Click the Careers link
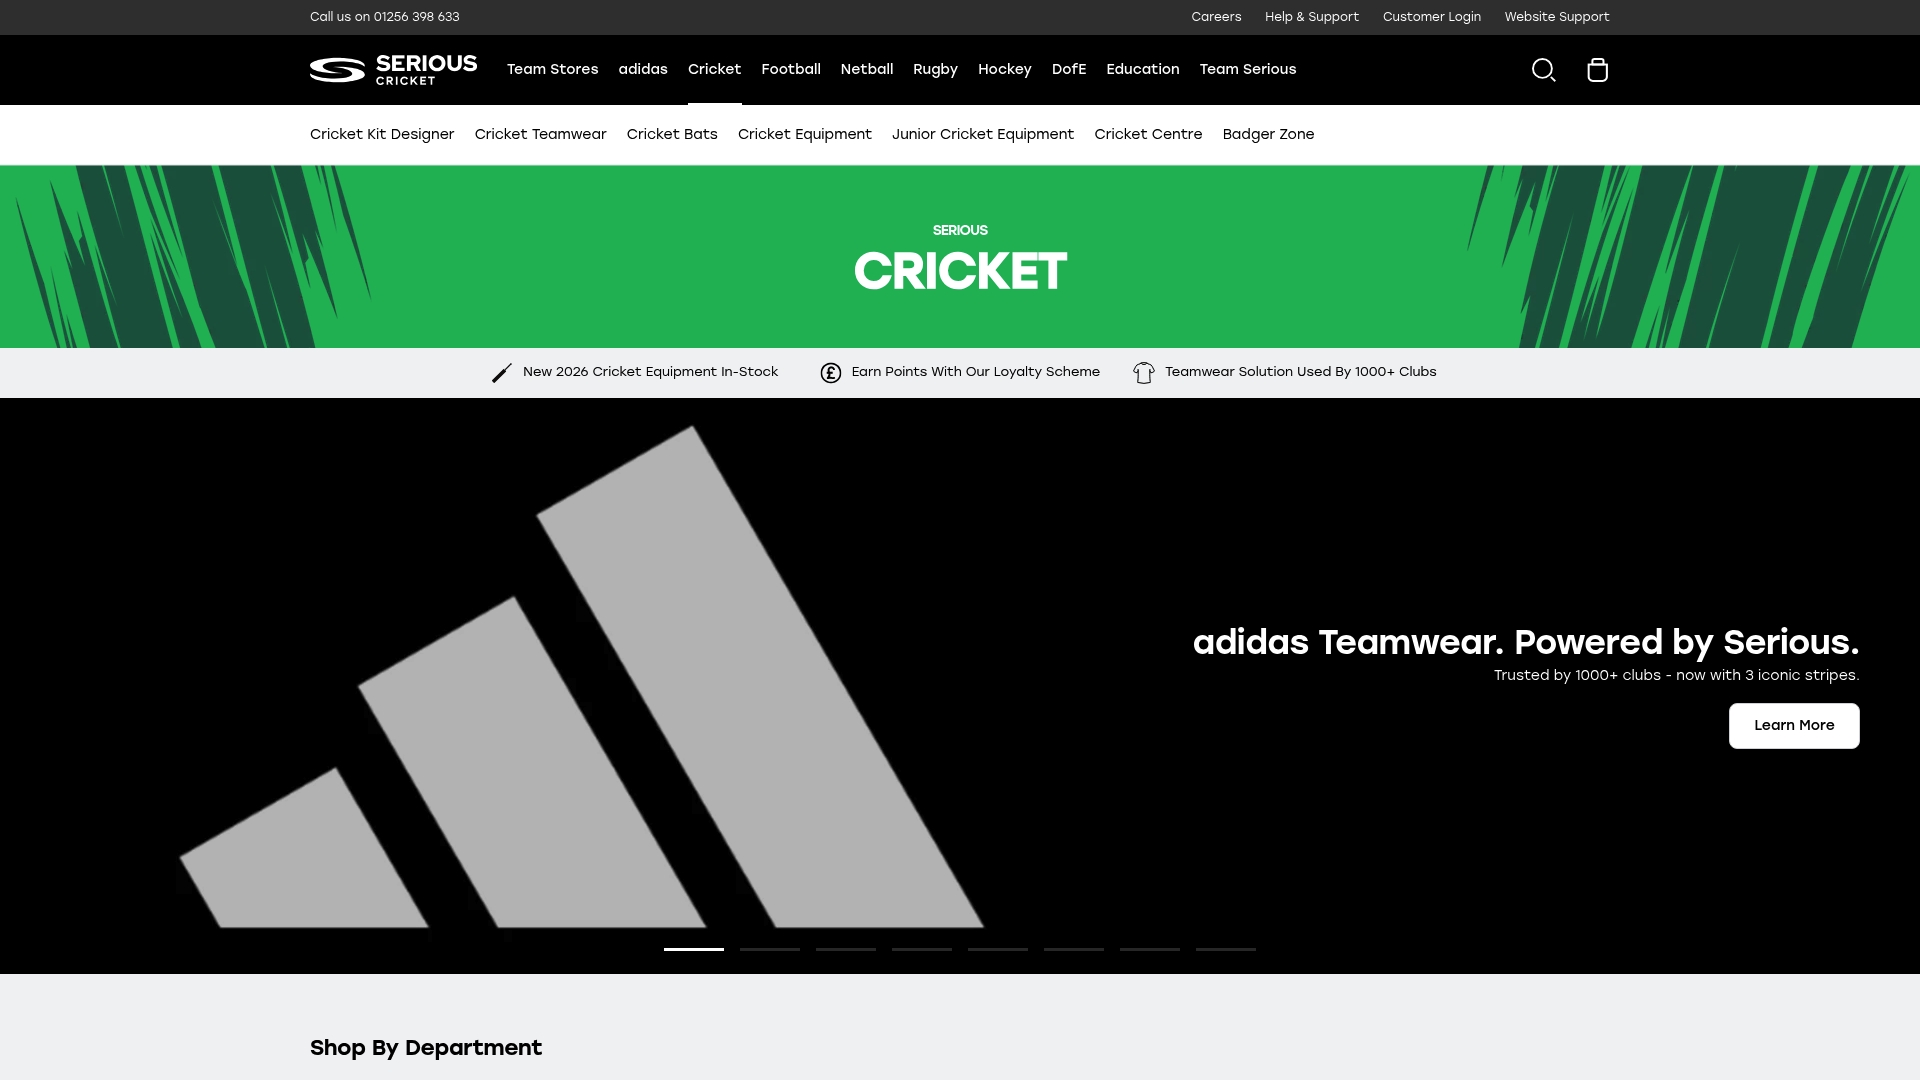1920x1080 pixels. pyautogui.click(x=1216, y=17)
